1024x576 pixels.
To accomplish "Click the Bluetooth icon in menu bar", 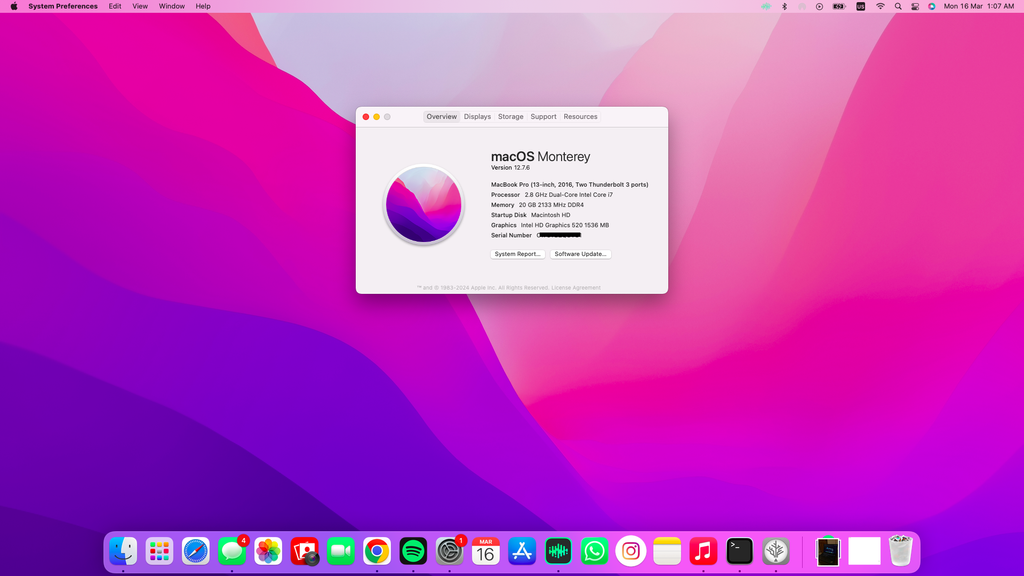I will 784,6.
